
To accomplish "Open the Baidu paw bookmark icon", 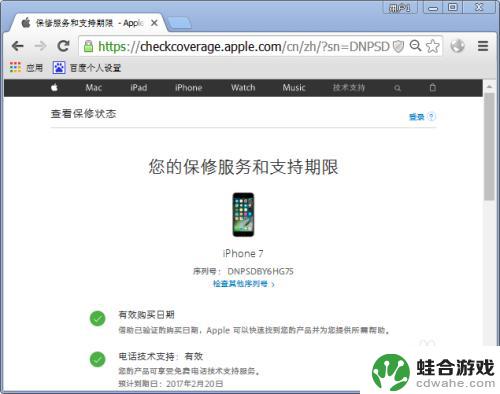I will pos(59,68).
